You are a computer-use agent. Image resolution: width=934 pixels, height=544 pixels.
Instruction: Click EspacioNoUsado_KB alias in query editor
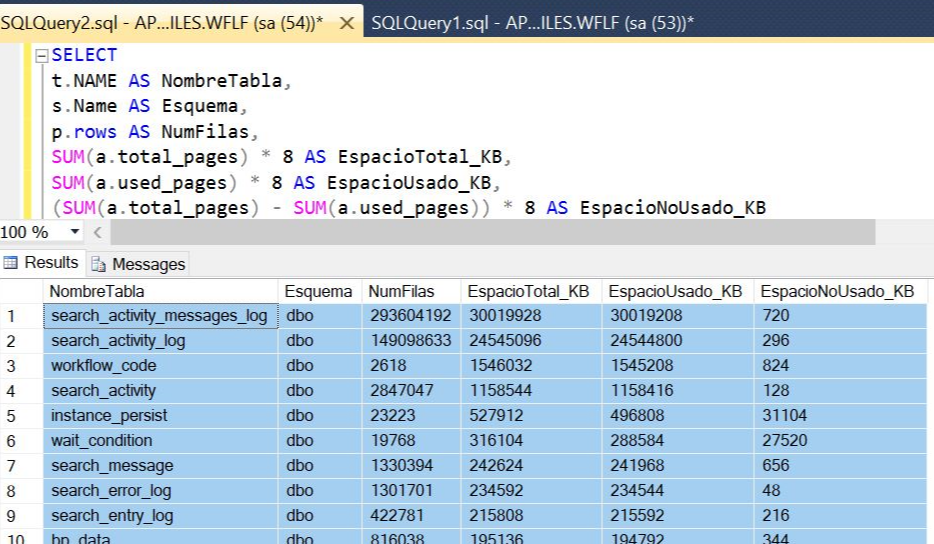[673, 208]
